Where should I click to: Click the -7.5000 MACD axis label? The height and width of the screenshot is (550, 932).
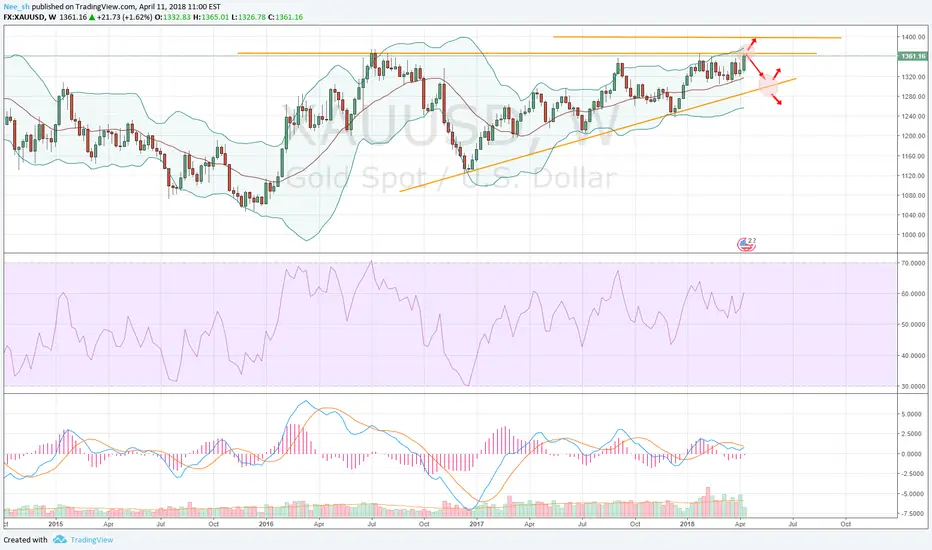911,513
